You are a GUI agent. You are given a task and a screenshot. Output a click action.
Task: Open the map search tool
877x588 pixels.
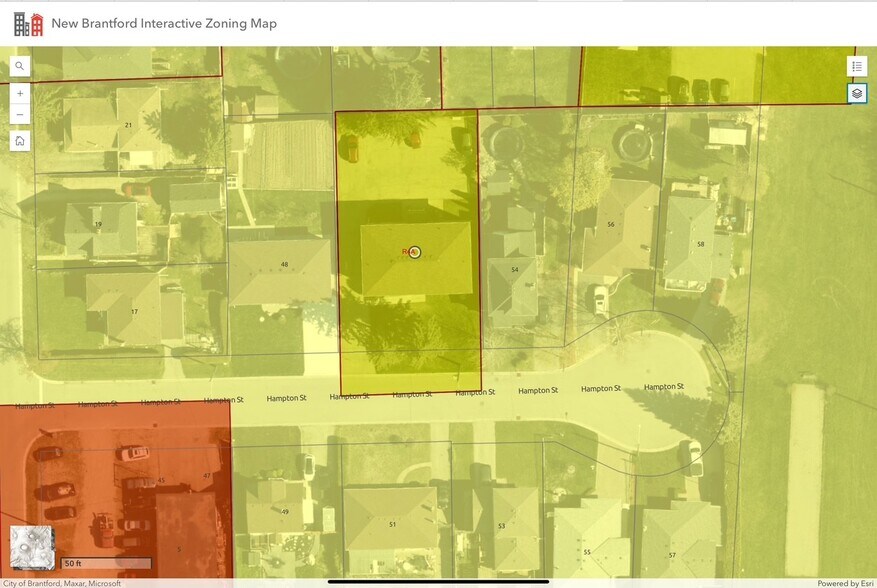20,66
